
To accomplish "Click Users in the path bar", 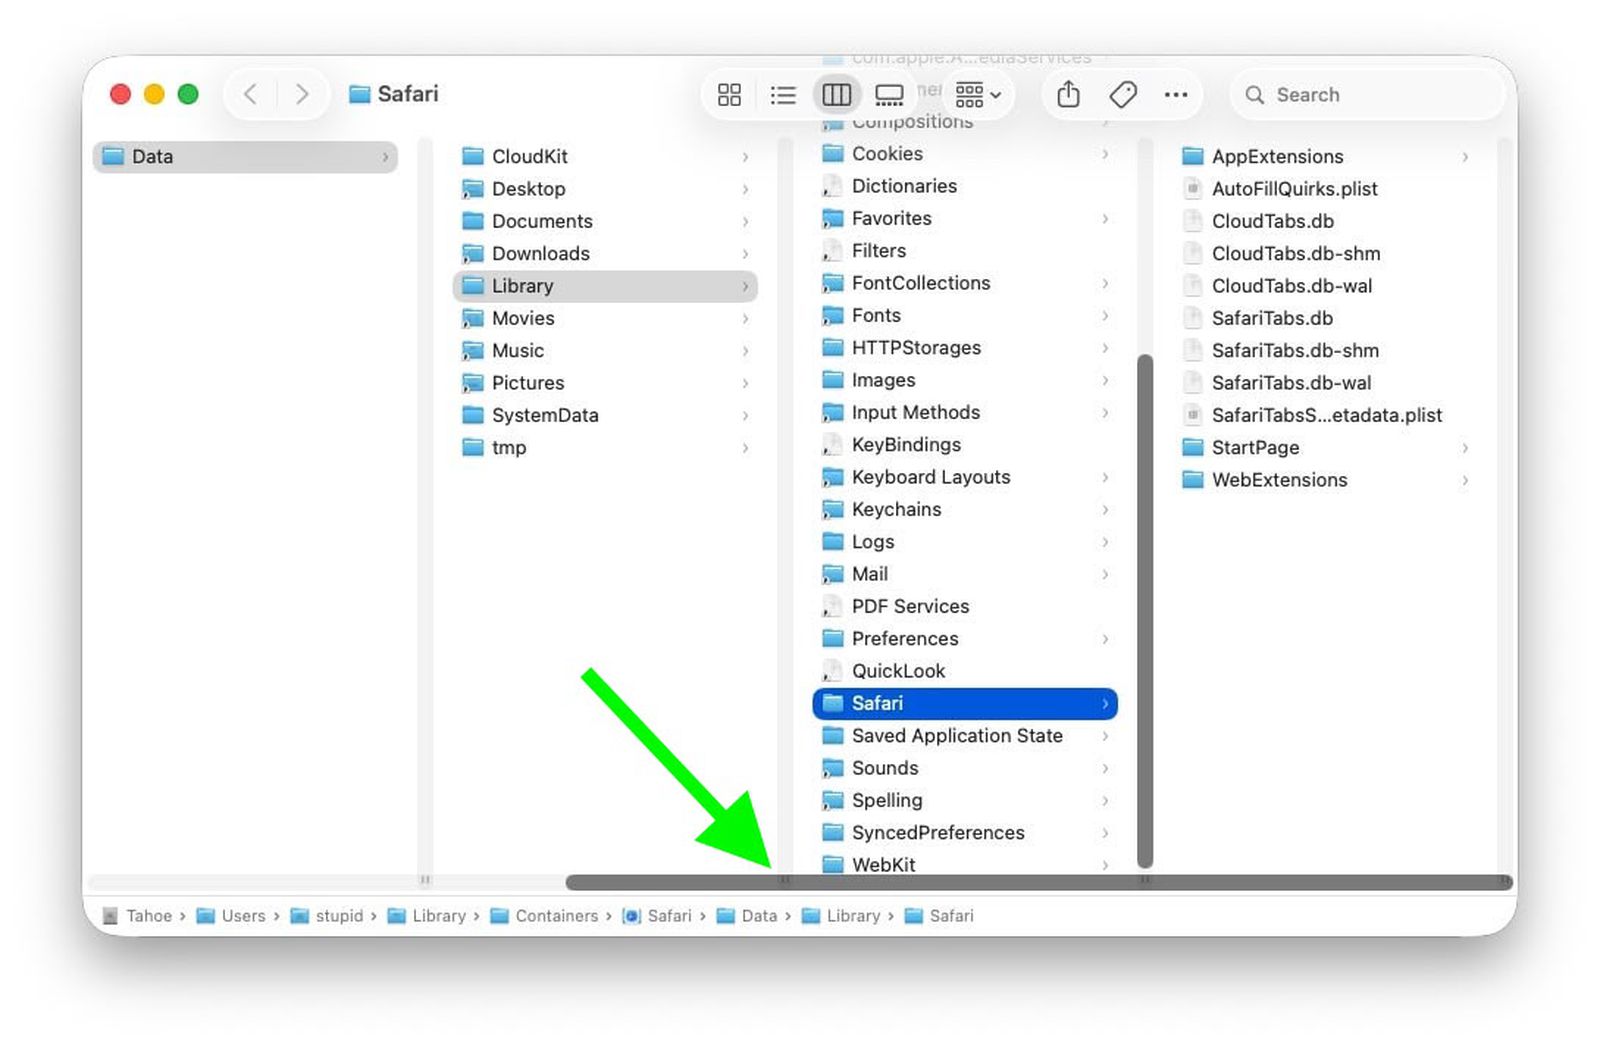I will [243, 916].
